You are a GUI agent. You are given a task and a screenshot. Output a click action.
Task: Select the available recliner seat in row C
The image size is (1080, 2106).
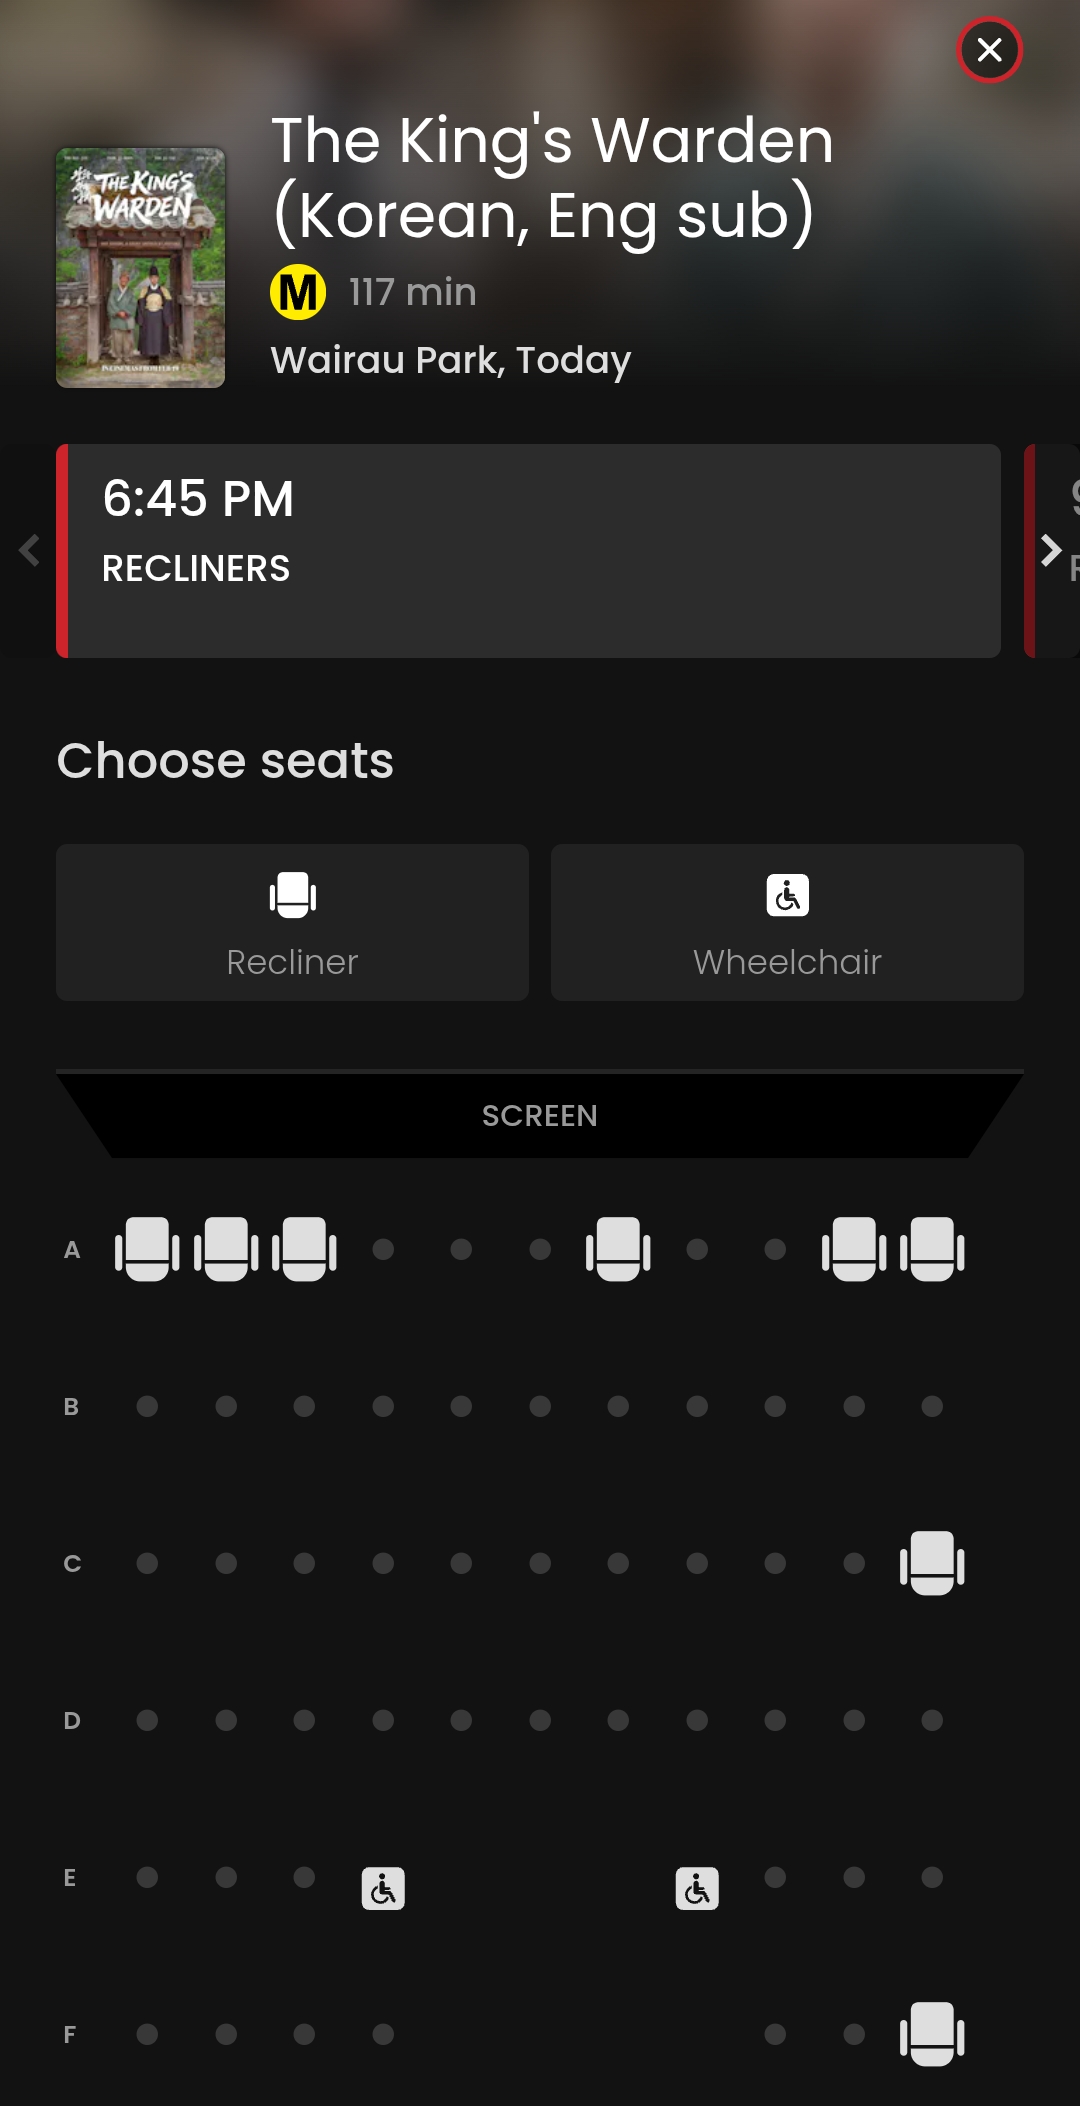[x=932, y=1562]
